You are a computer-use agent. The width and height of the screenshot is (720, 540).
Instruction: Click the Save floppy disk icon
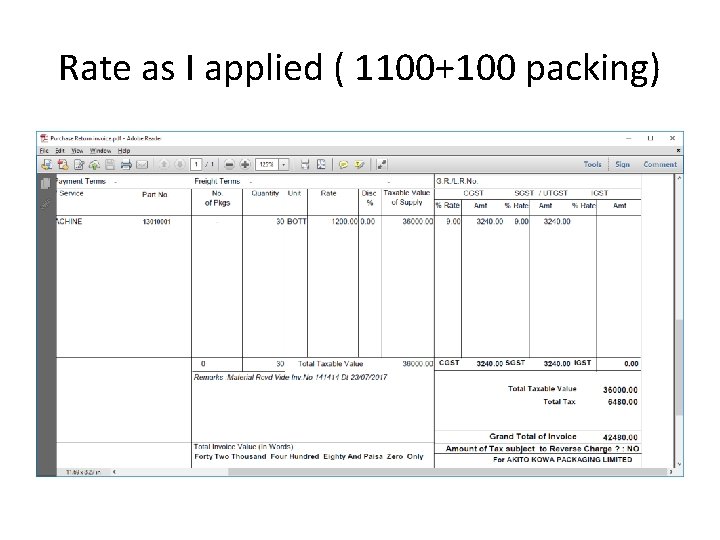tap(110, 164)
